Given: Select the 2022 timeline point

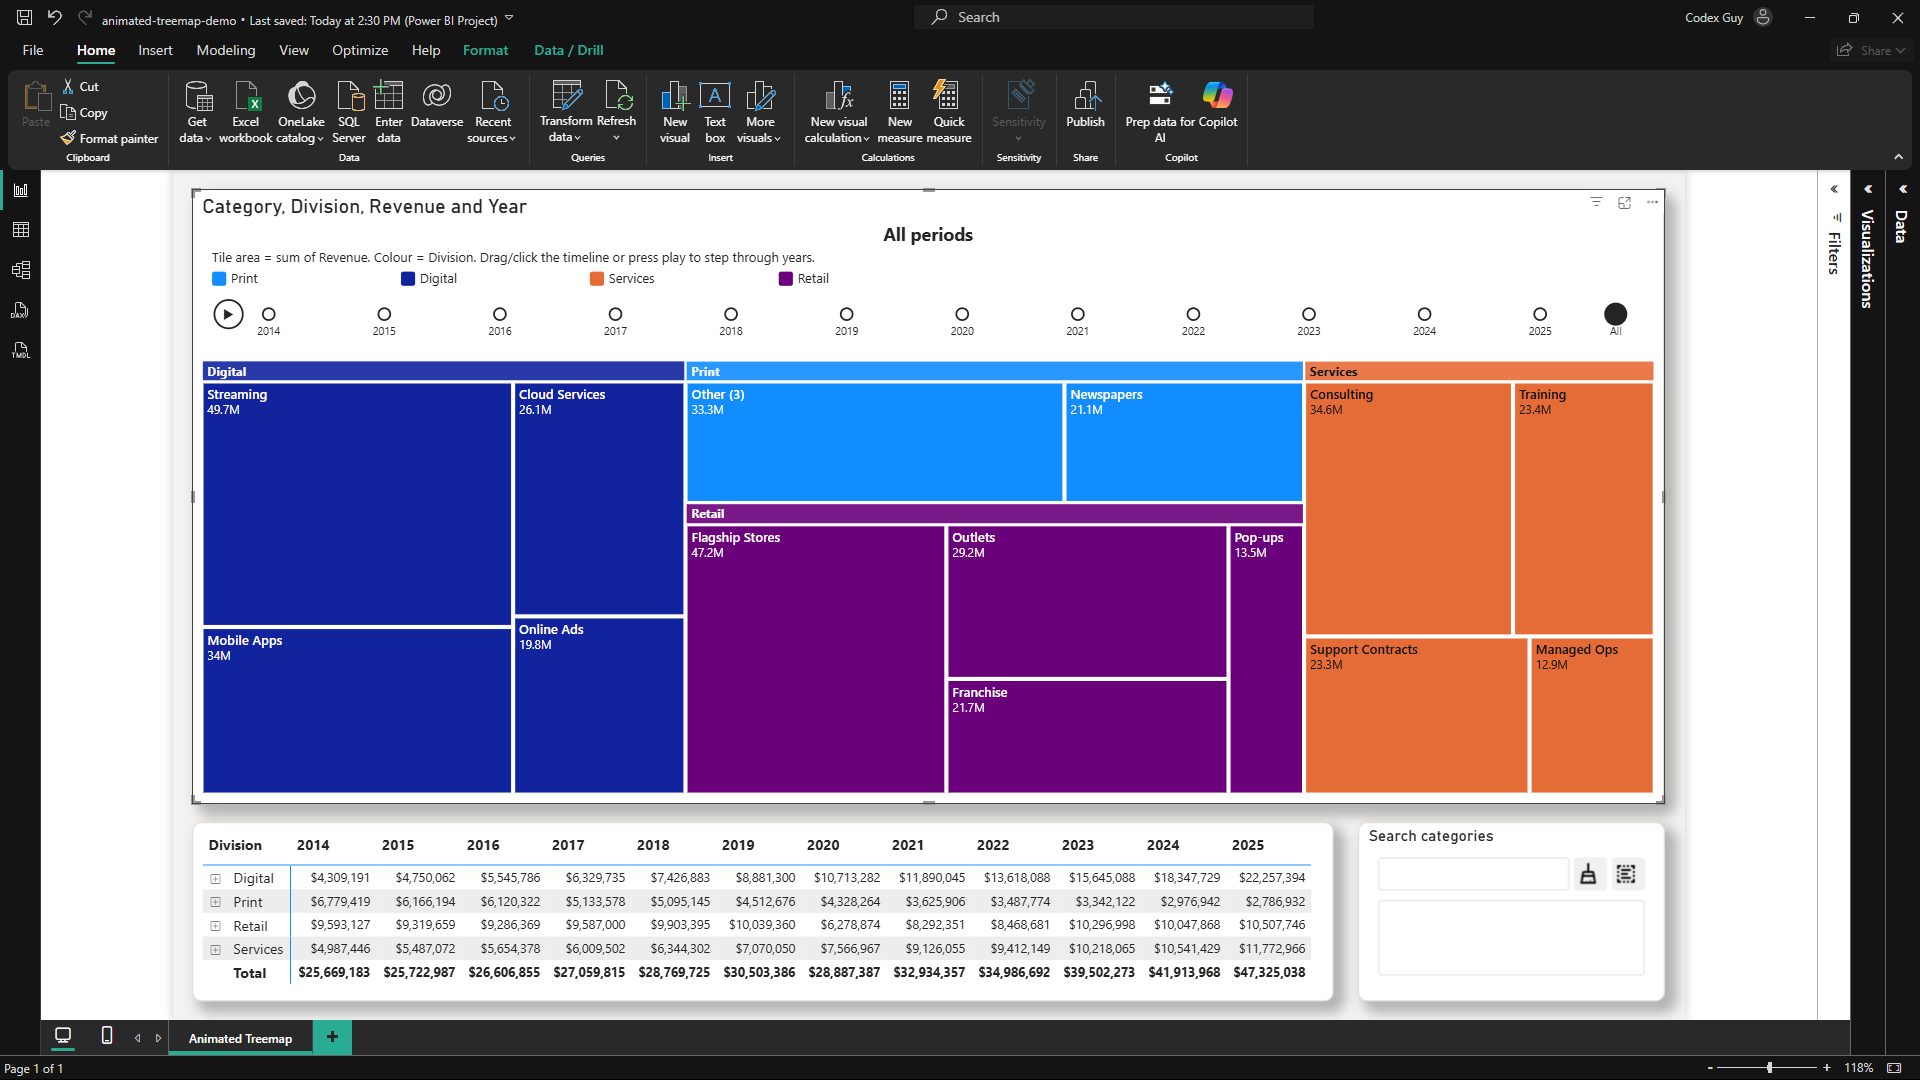Looking at the screenshot, I should [x=1193, y=314].
